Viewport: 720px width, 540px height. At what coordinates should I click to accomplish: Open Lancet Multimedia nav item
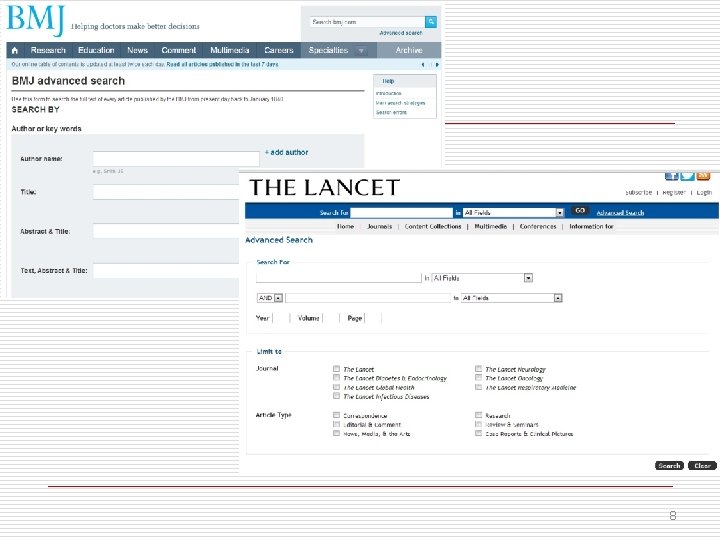[x=490, y=226]
